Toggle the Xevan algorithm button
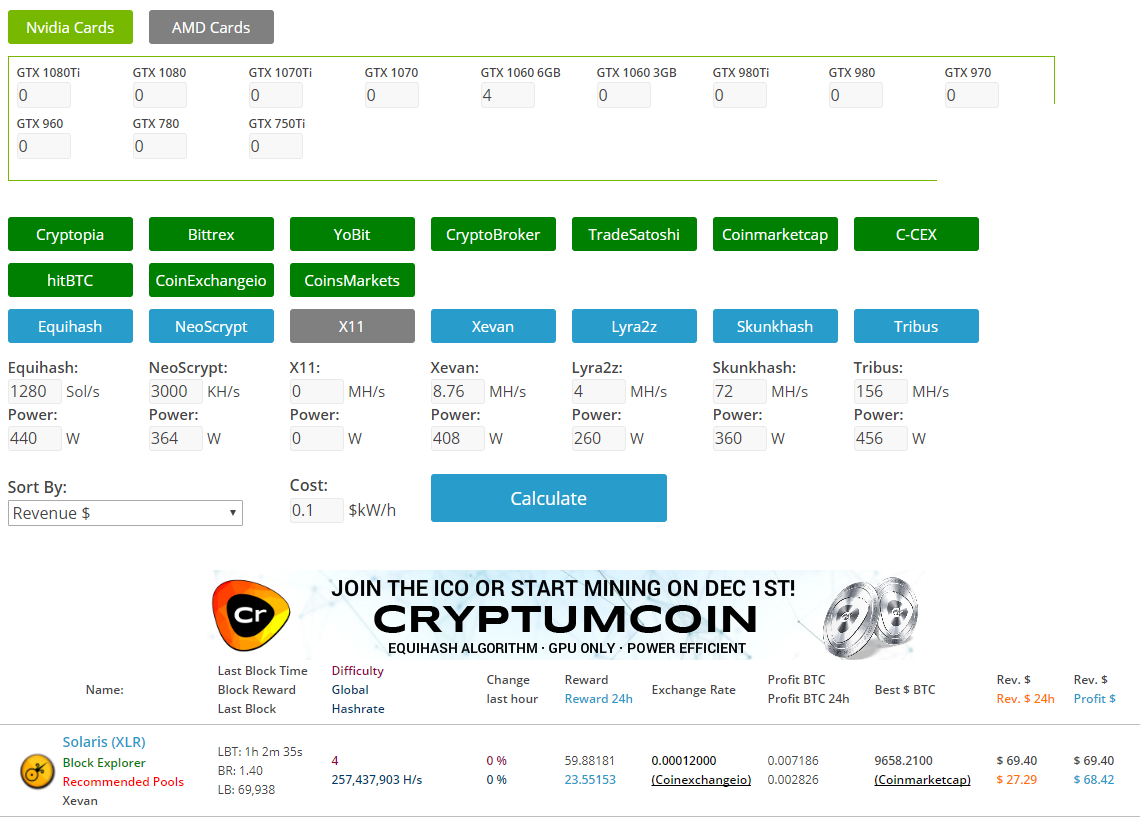This screenshot has width=1147, height=824. [493, 326]
